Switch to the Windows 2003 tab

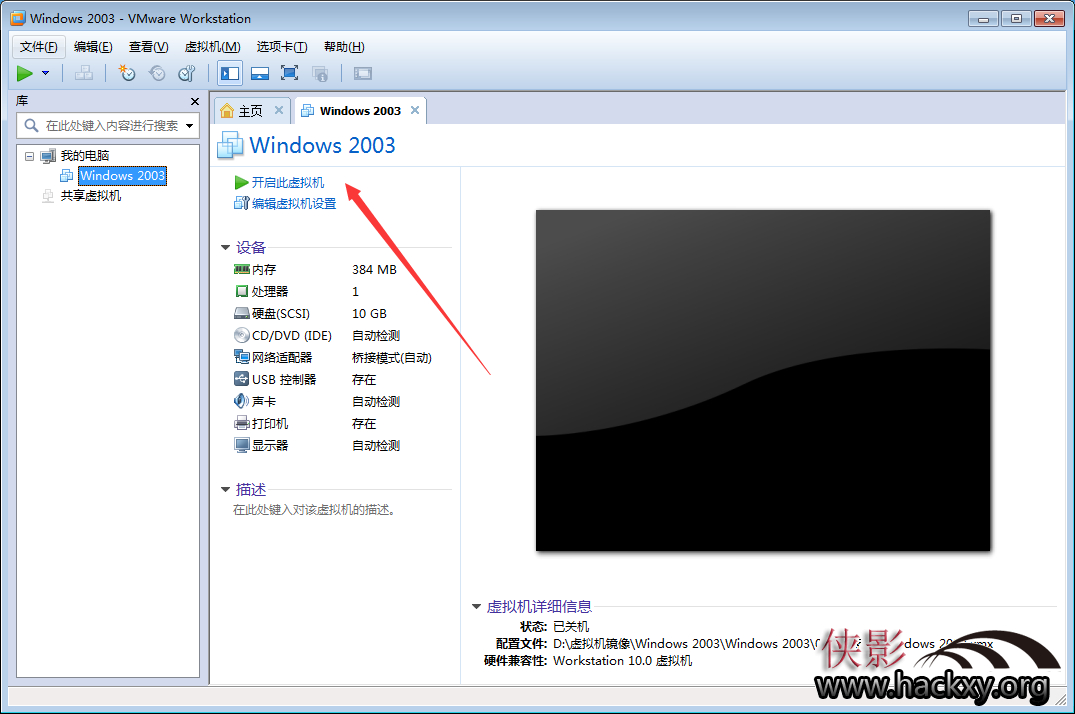(x=360, y=110)
